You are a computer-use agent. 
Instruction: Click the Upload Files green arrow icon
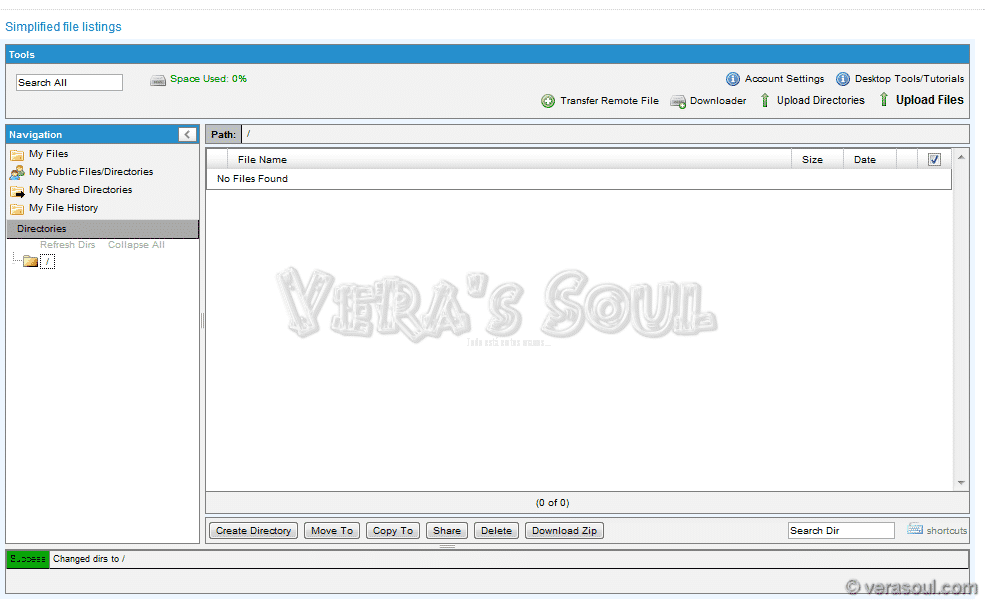pos(884,100)
